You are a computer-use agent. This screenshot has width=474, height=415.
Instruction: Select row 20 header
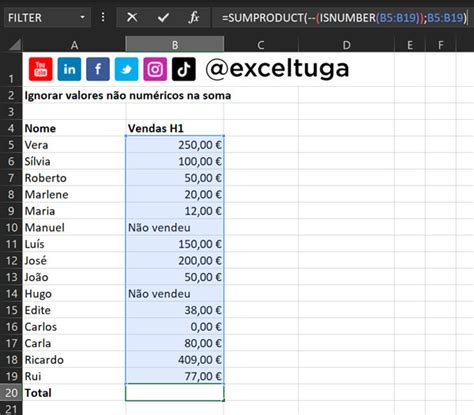tap(11, 393)
